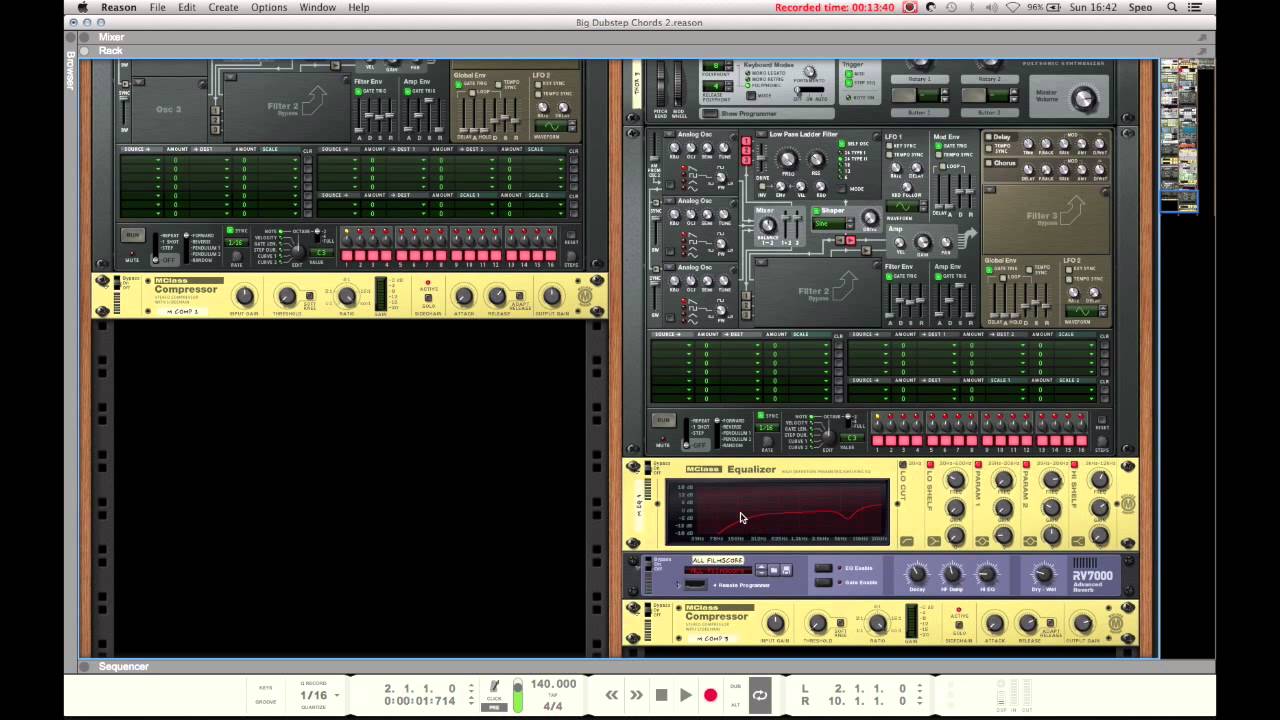Click the Thor Master Volume knob

click(x=1083, y=98)
